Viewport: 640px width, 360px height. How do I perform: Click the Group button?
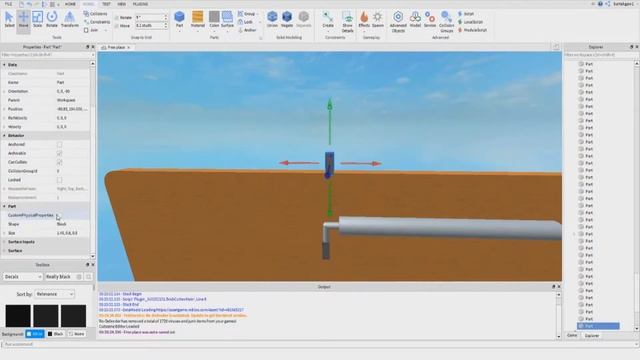(247, 14)
